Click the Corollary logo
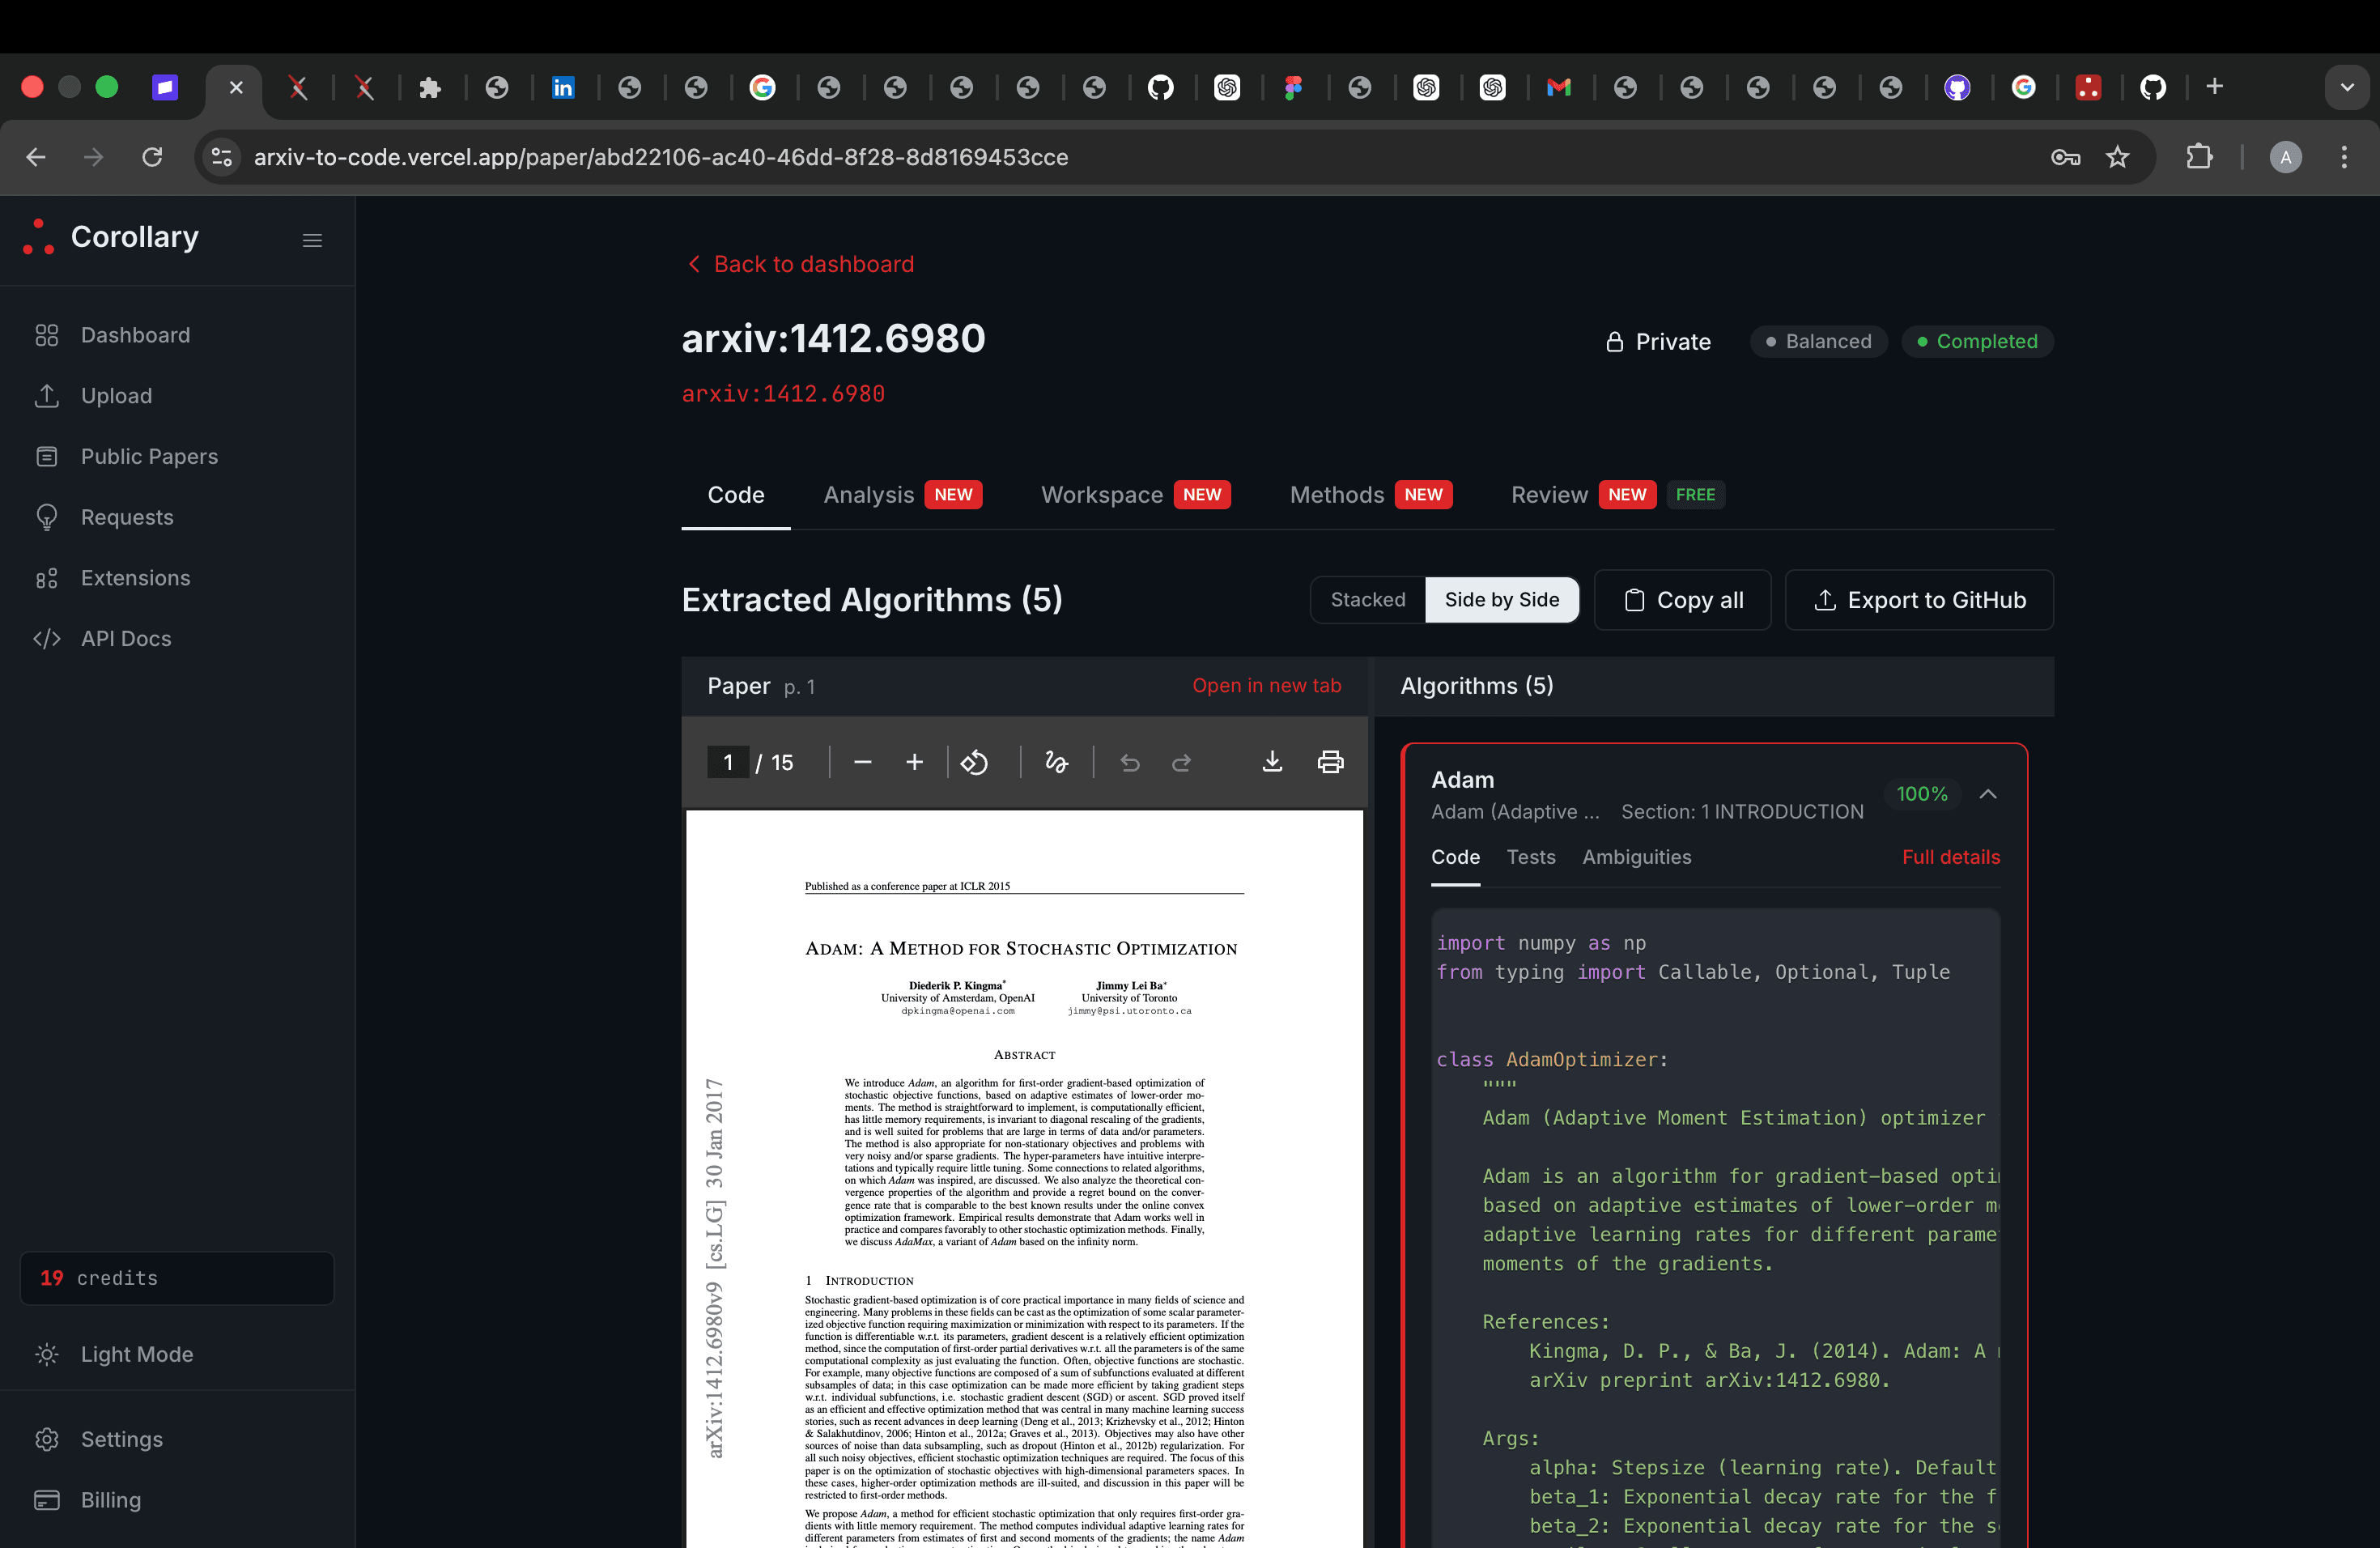Screen dimensions: 2380x1548 (x=110, y=237)
